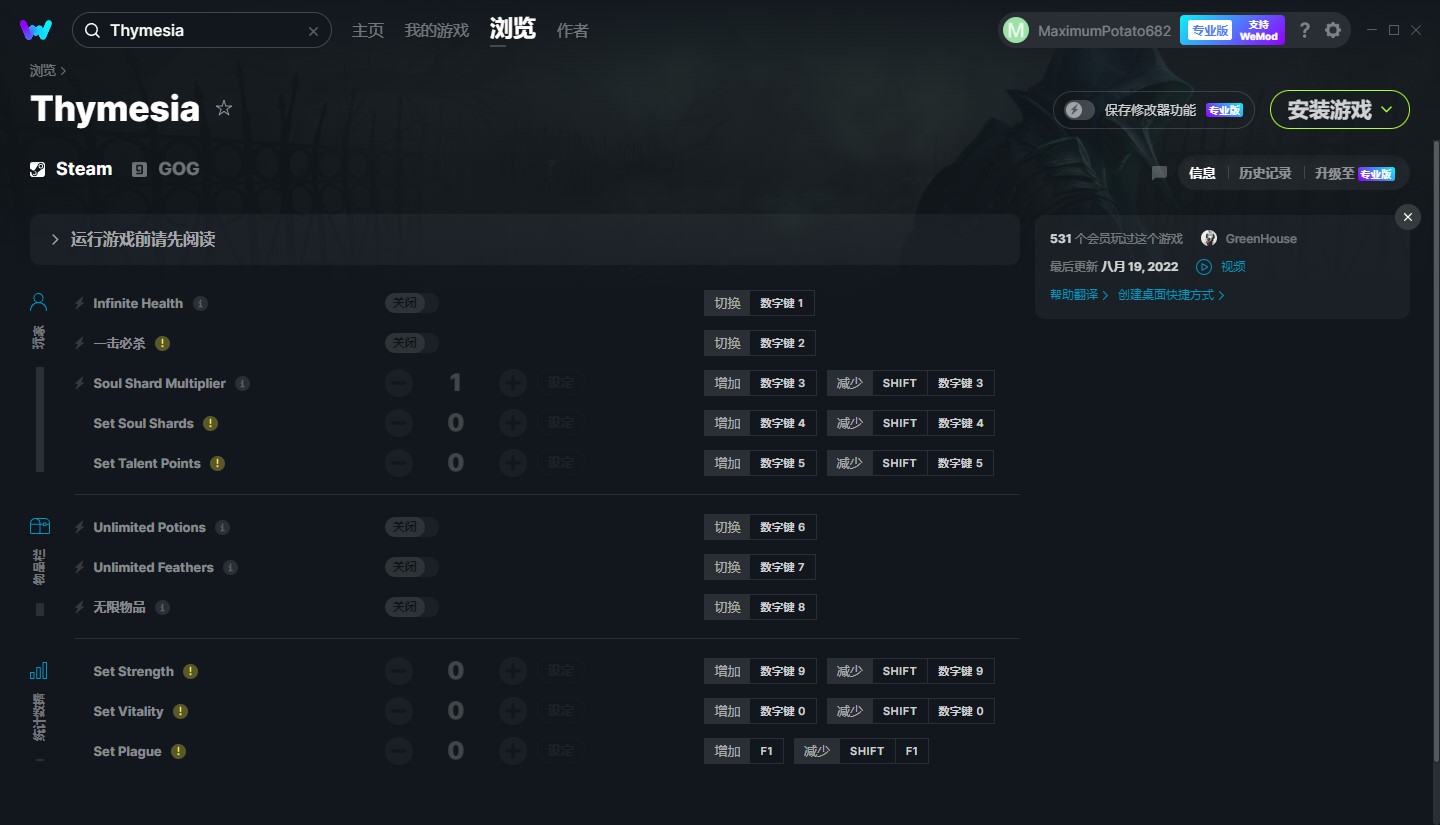Viewport: 1440px width, 825px height.
Task: Click 切换 hotkey for Infinite Health
Action: tap(727, 303)
